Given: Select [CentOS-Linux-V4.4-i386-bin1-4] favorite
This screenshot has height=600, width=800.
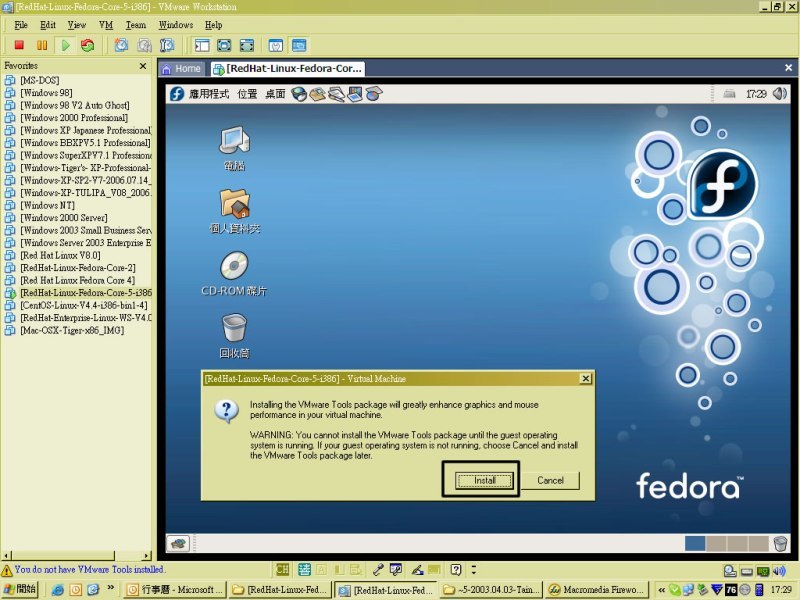Looking at the screenshot, I should click(84, 305).
